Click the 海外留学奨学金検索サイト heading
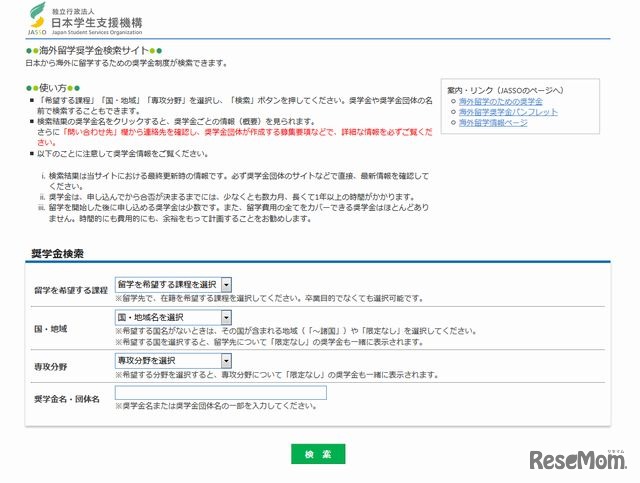 pos(94,51)
